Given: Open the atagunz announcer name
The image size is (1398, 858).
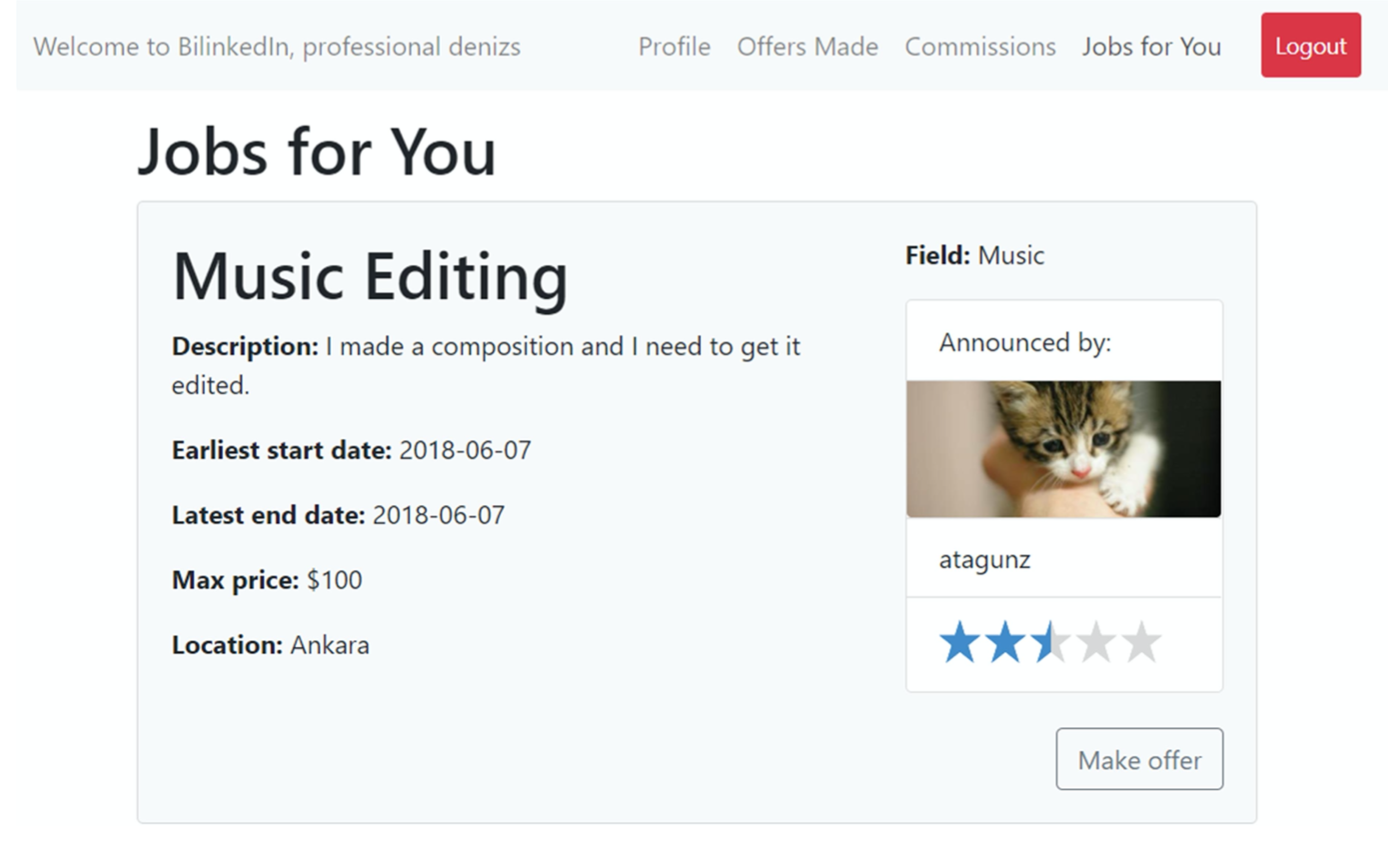Looking at the screenshot, I should 984,559.
